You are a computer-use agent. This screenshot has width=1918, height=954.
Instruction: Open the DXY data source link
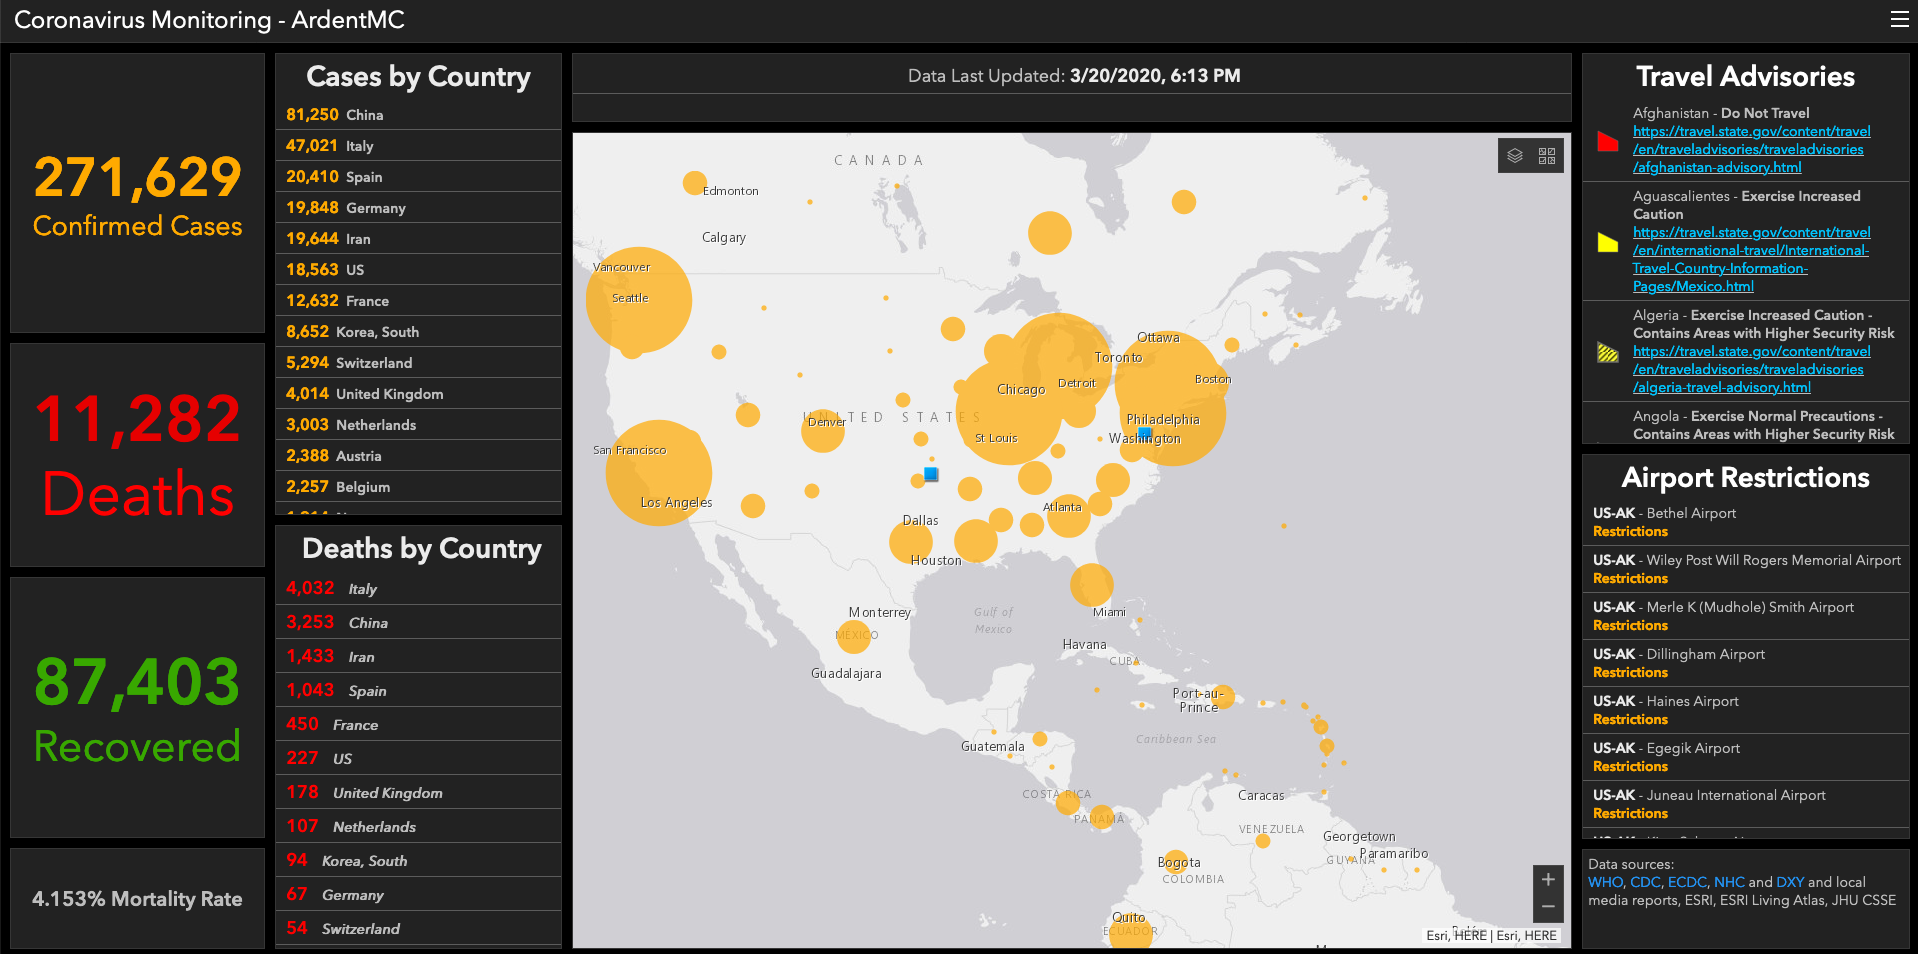(x=1789, y=882)
